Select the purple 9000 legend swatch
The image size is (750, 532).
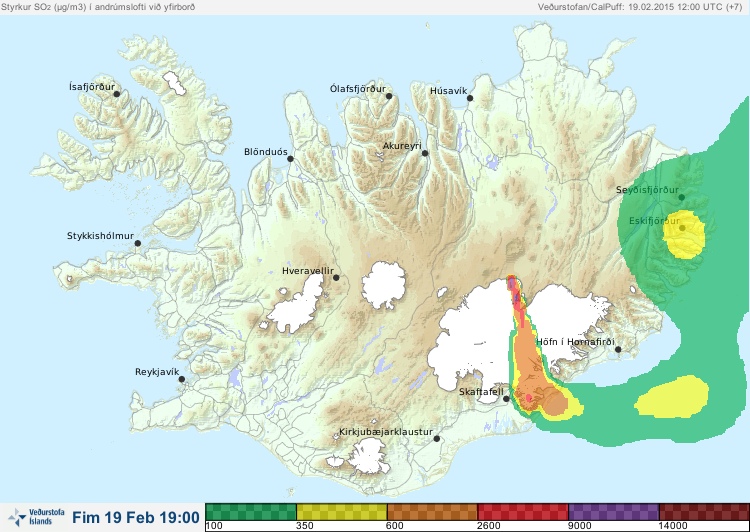tap(614, 512)
